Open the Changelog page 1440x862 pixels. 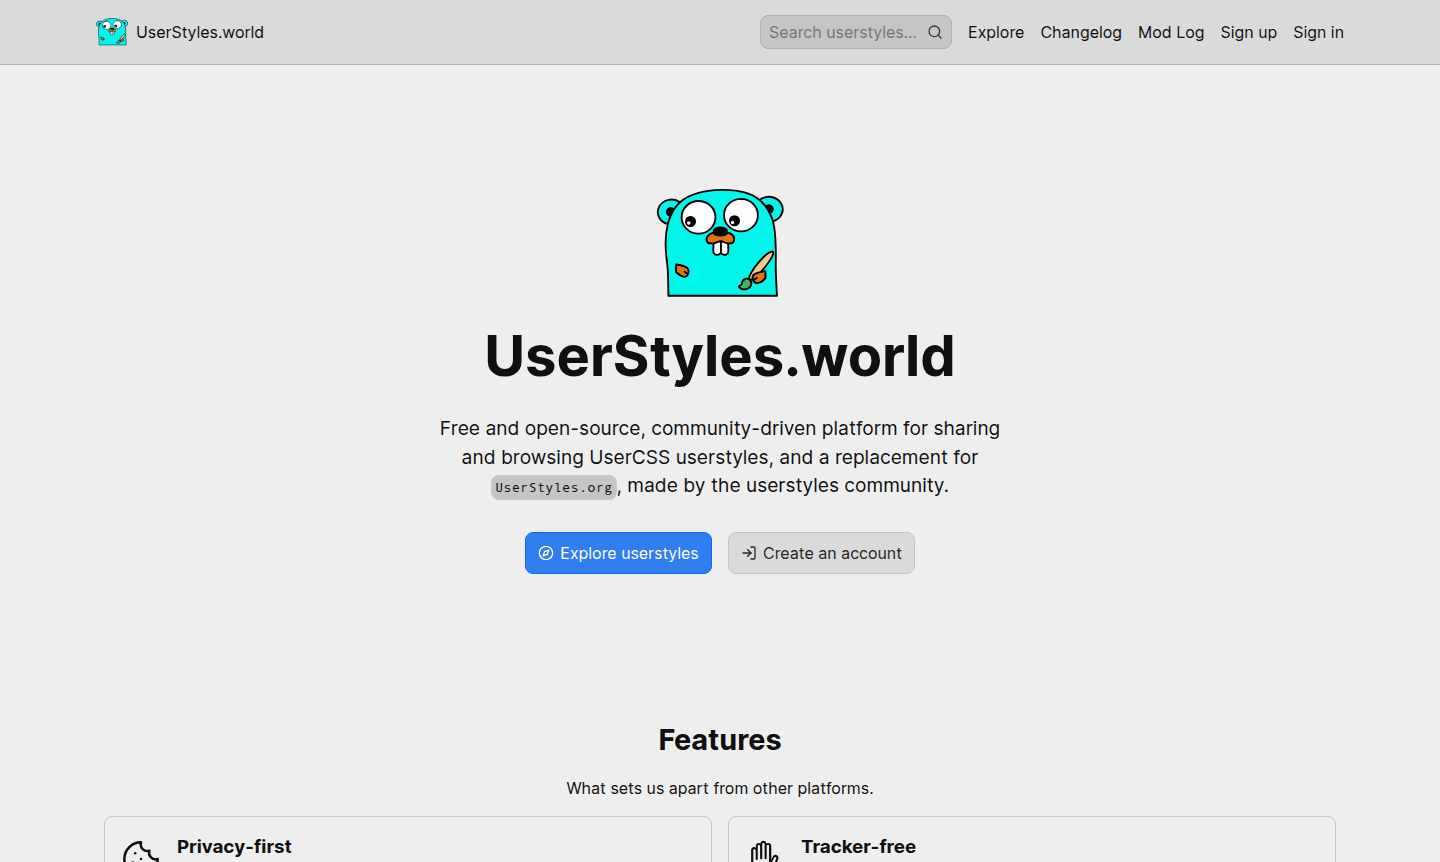pyautogui.click(x=1081, y=32)
